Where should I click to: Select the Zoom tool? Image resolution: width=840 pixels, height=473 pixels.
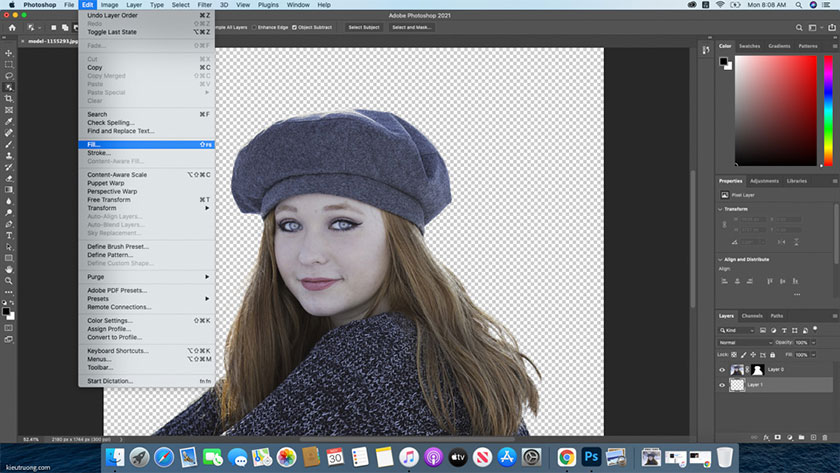9,281
